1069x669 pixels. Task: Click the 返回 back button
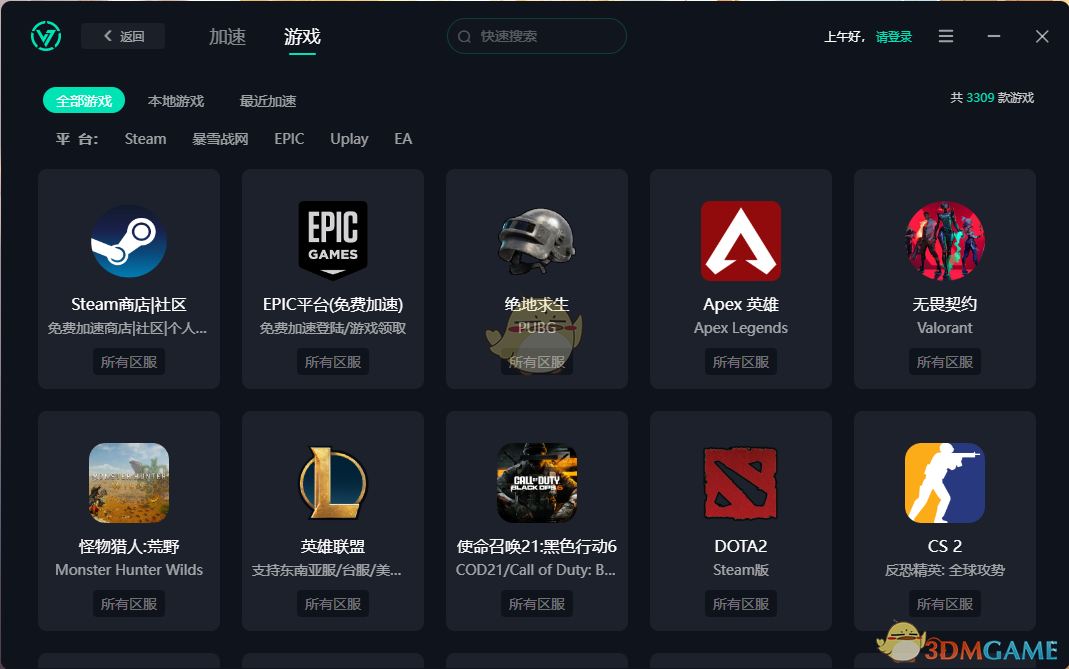tap(122, 35)
